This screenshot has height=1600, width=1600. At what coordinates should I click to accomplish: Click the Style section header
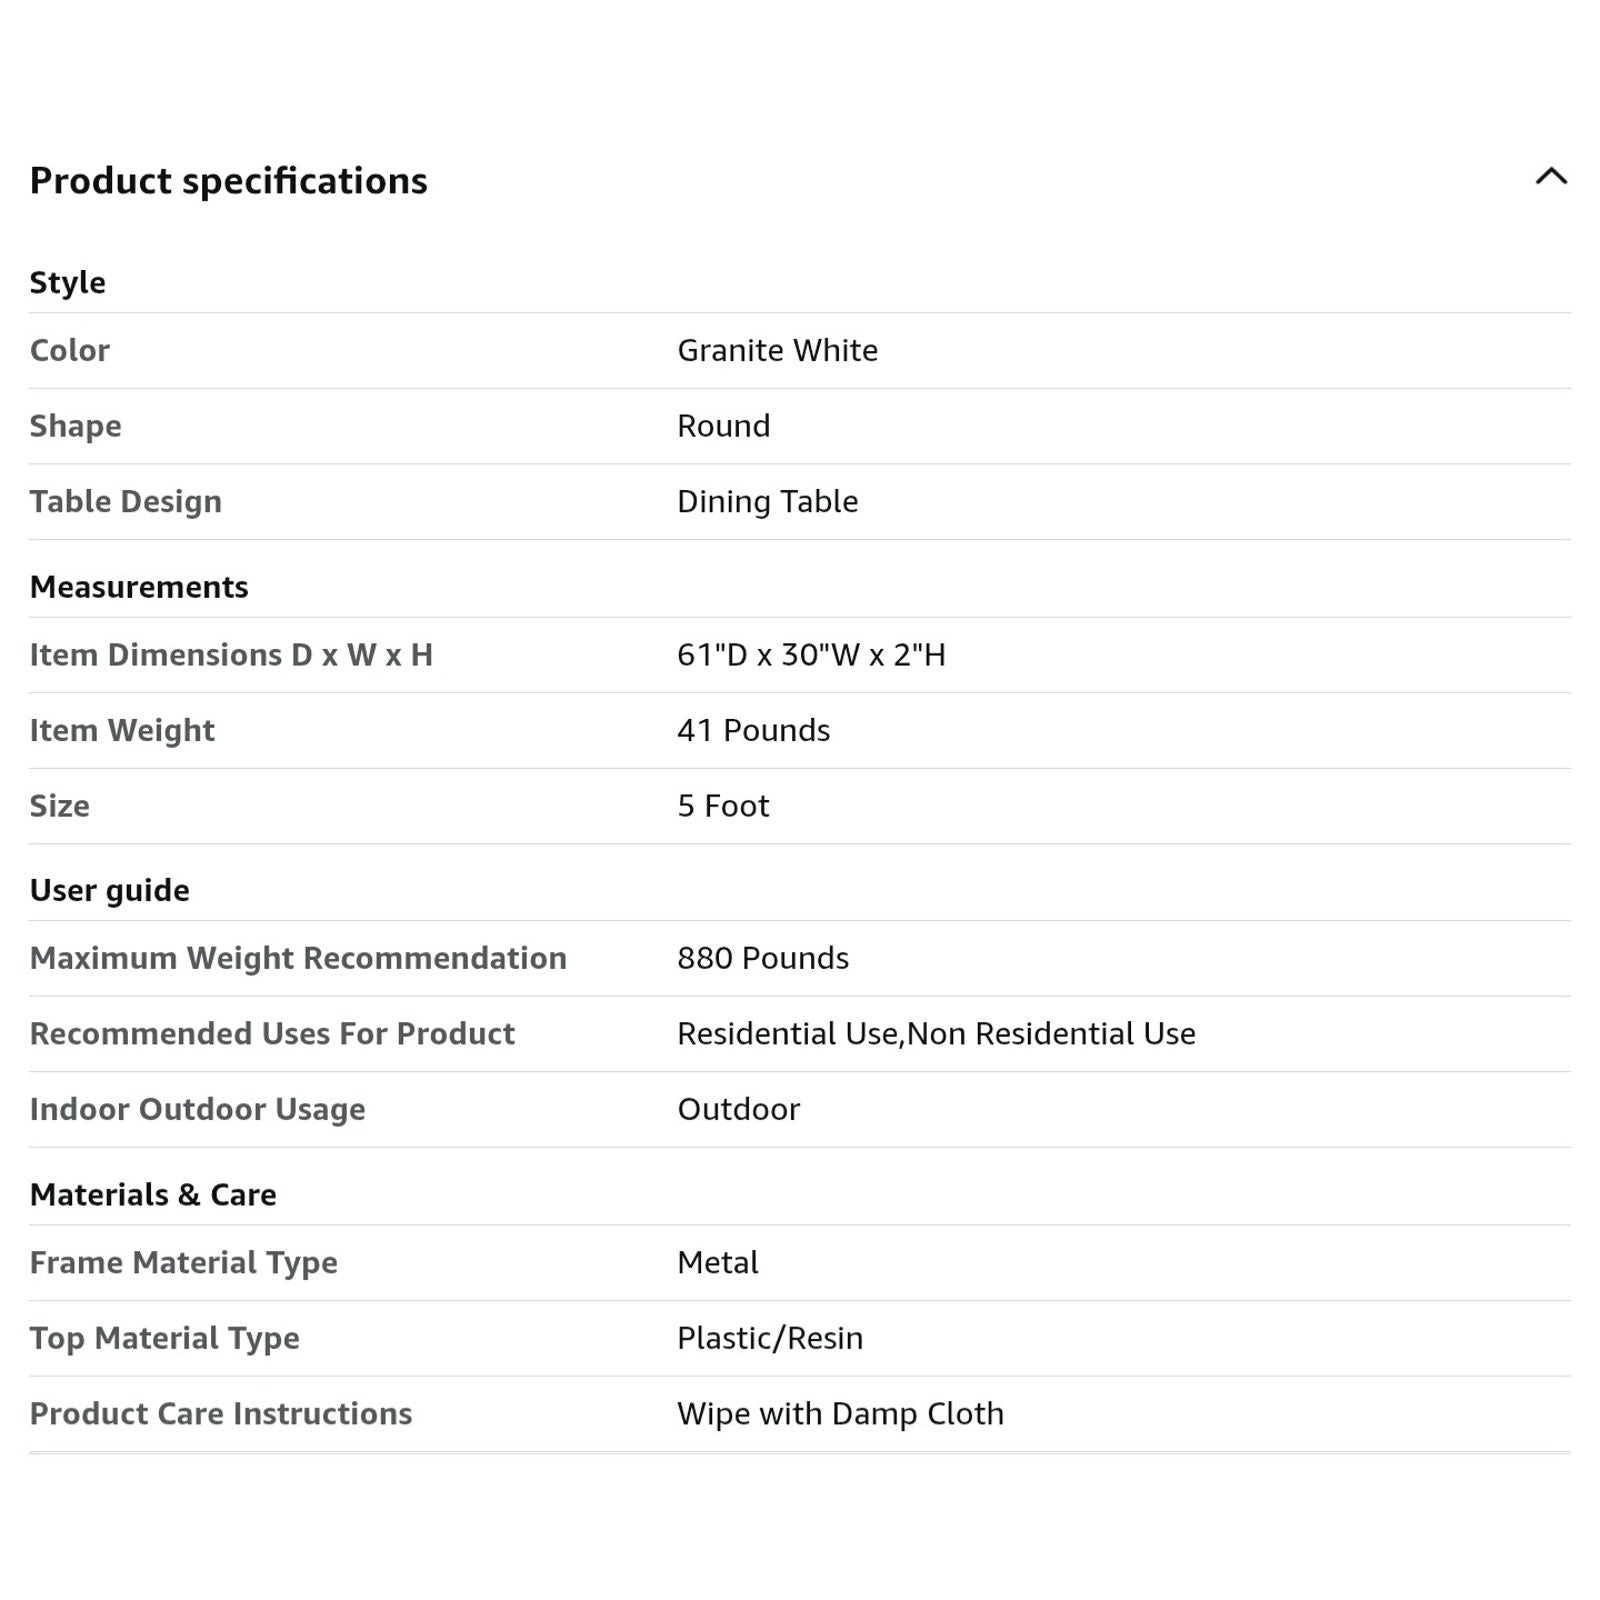click(67, 282)
